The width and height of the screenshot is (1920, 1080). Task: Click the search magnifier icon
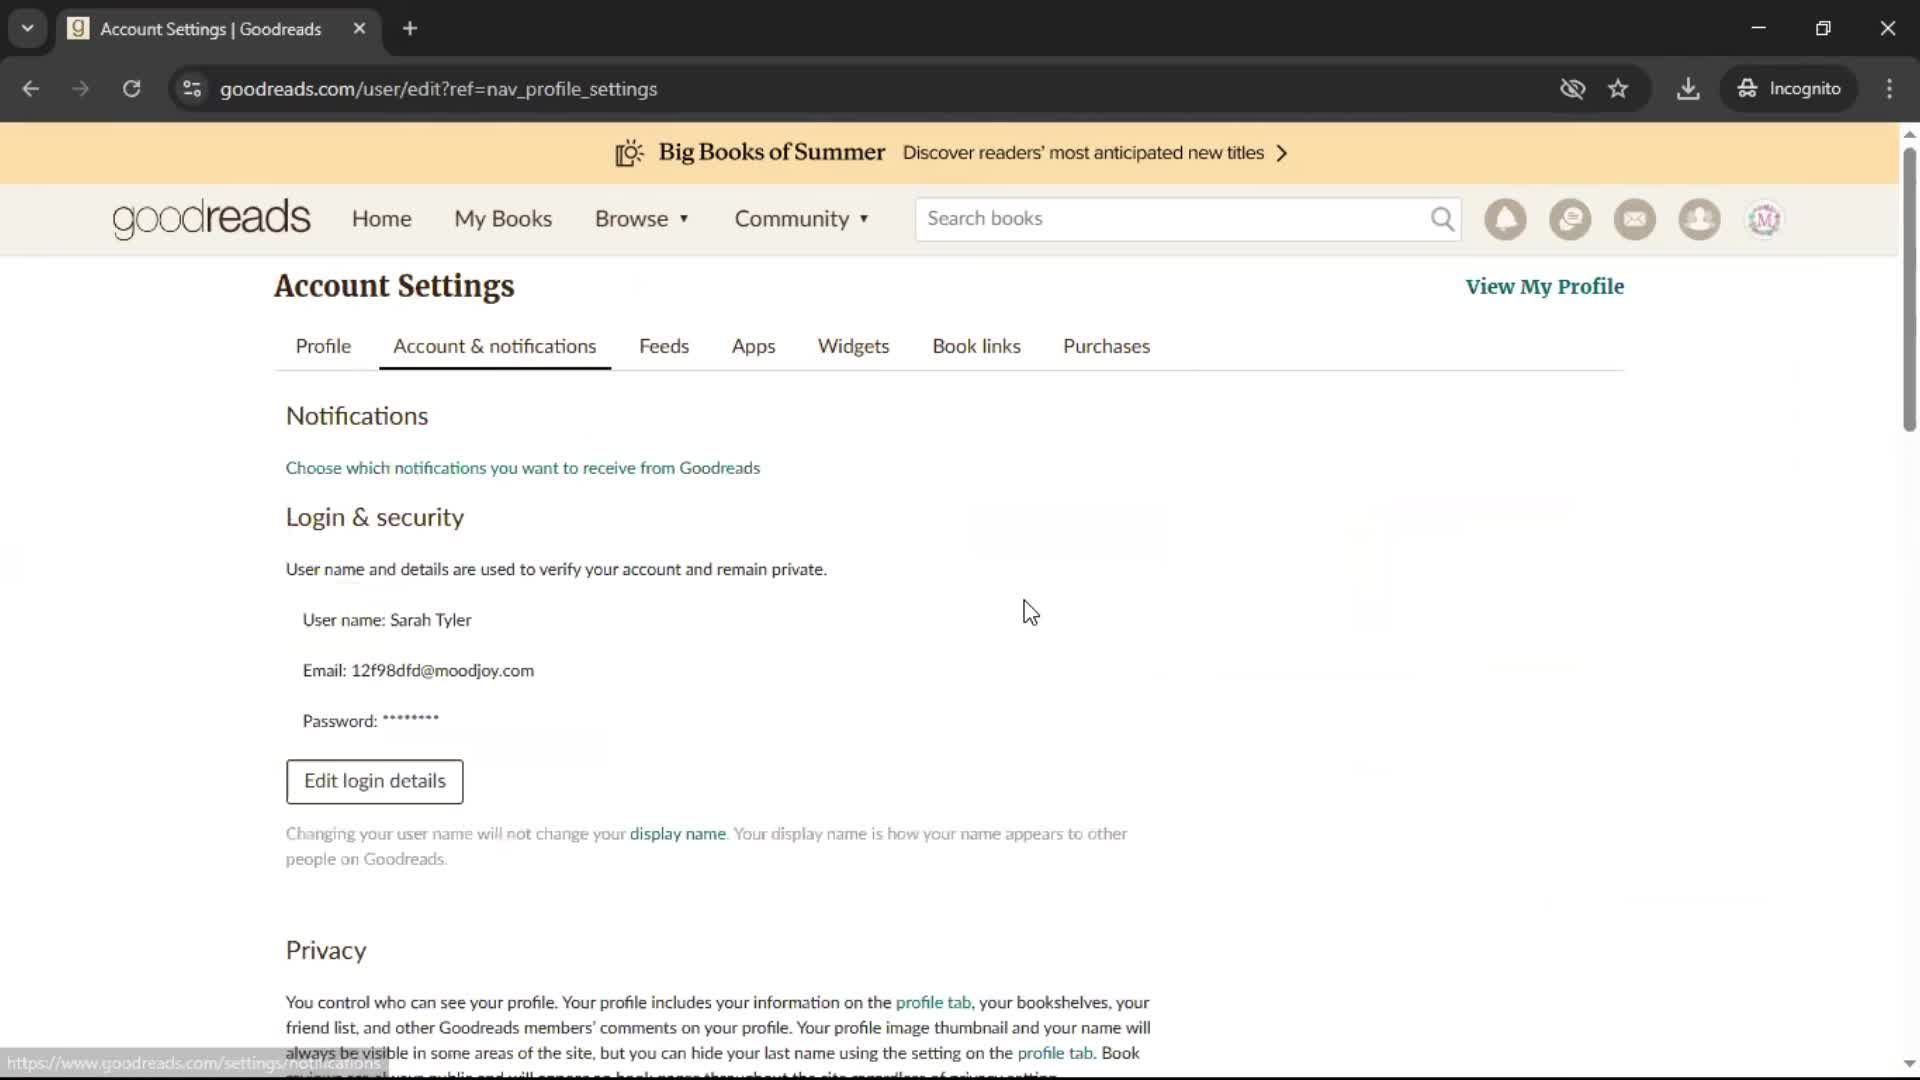pyautogui.click(x=1442, y=219)
